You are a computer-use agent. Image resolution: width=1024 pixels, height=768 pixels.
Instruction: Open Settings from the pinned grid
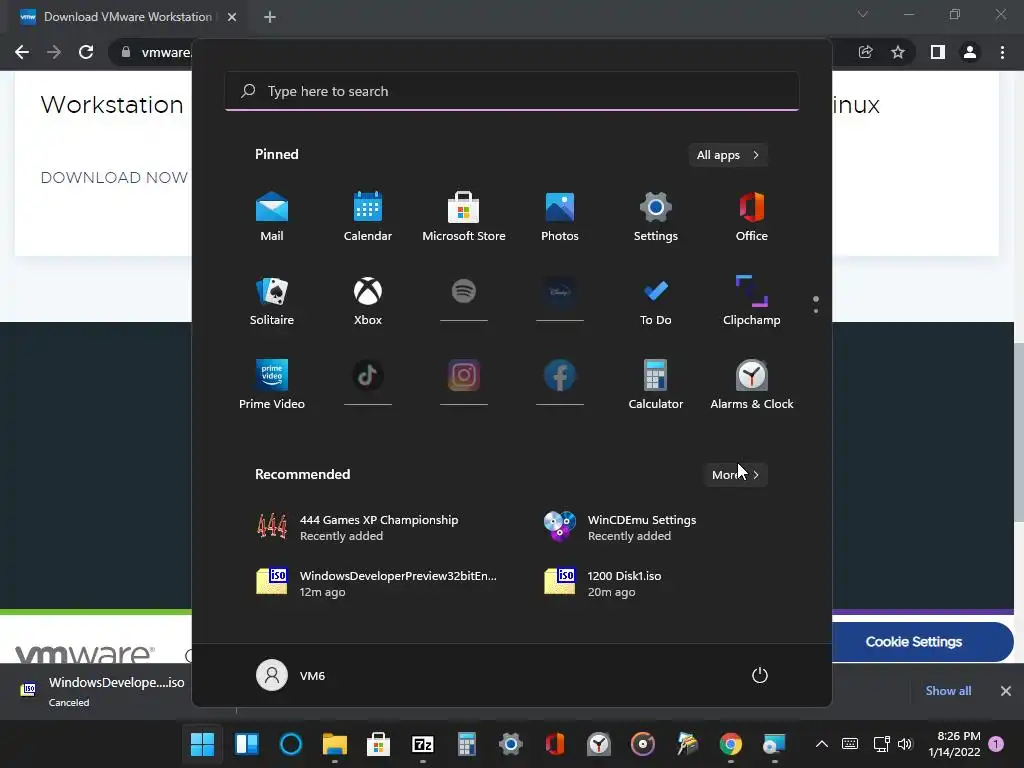(x=656, y=216)
